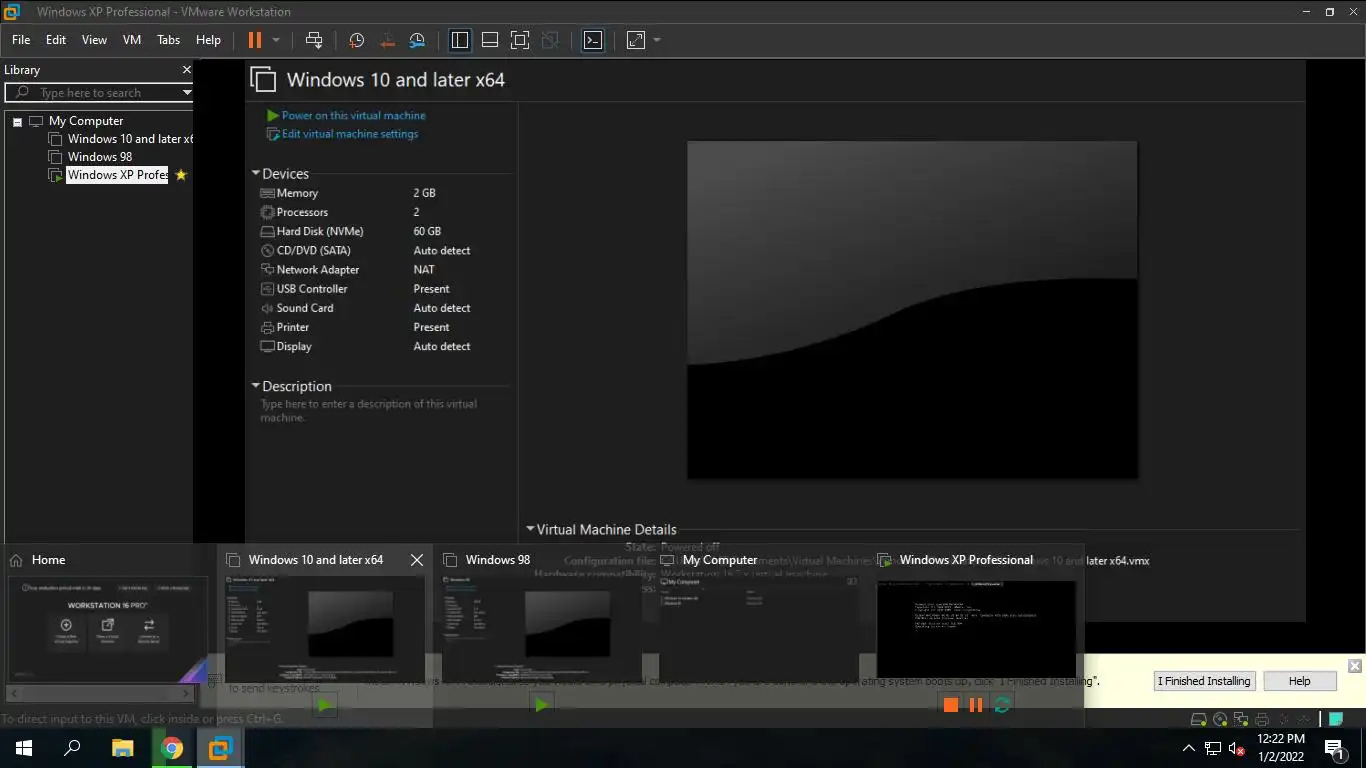
Task: Collapse the Devices section
Action: 256,174
